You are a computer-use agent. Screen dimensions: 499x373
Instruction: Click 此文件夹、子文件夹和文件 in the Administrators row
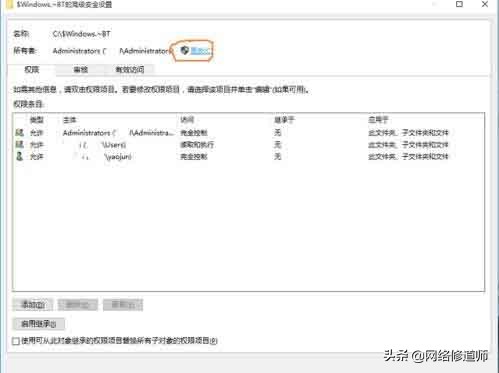pos(408,133)
